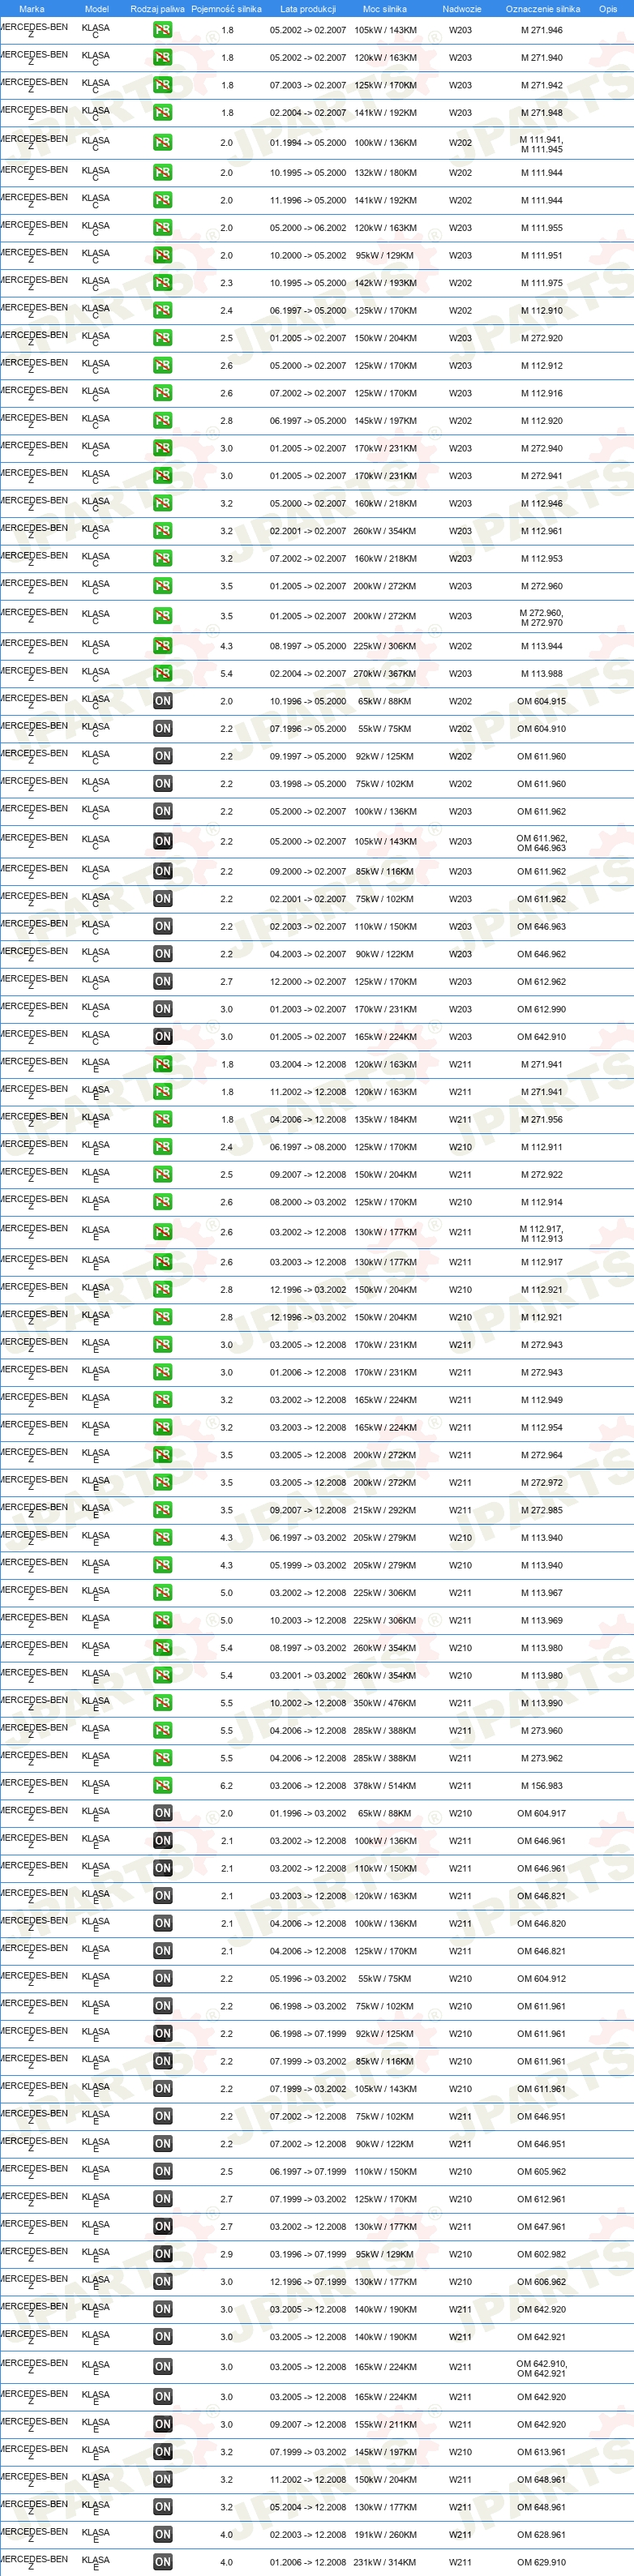Click the cell M 111.941, M 111.945
634x2576 pixels.
541,145
